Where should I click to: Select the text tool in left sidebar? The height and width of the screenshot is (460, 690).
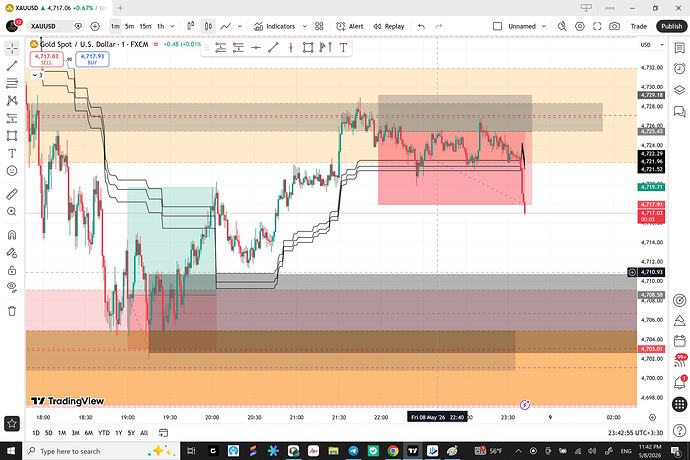(x=12, y=153)
